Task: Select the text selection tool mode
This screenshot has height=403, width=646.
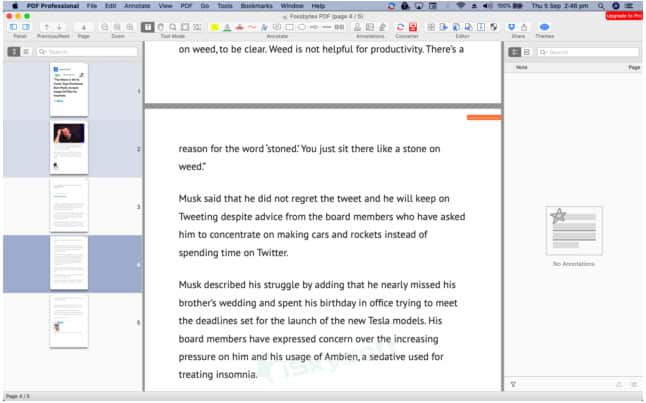Action: click(147, 27)
